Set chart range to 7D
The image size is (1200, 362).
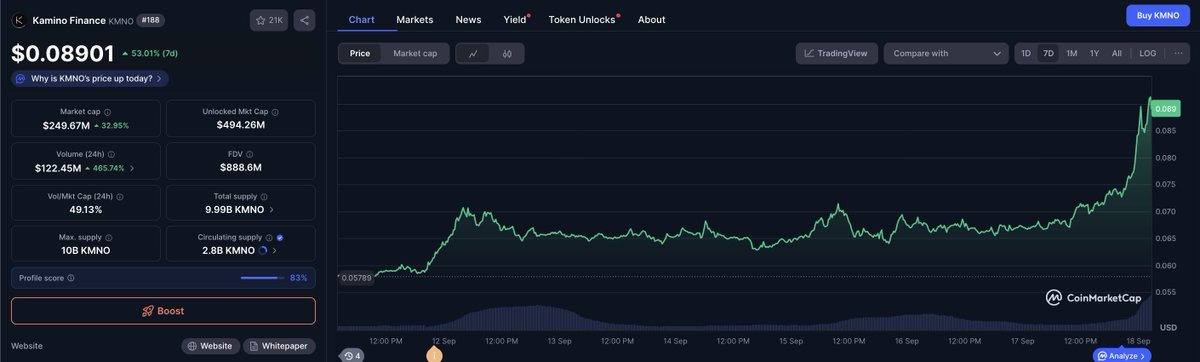click(x=1048, y=53)
